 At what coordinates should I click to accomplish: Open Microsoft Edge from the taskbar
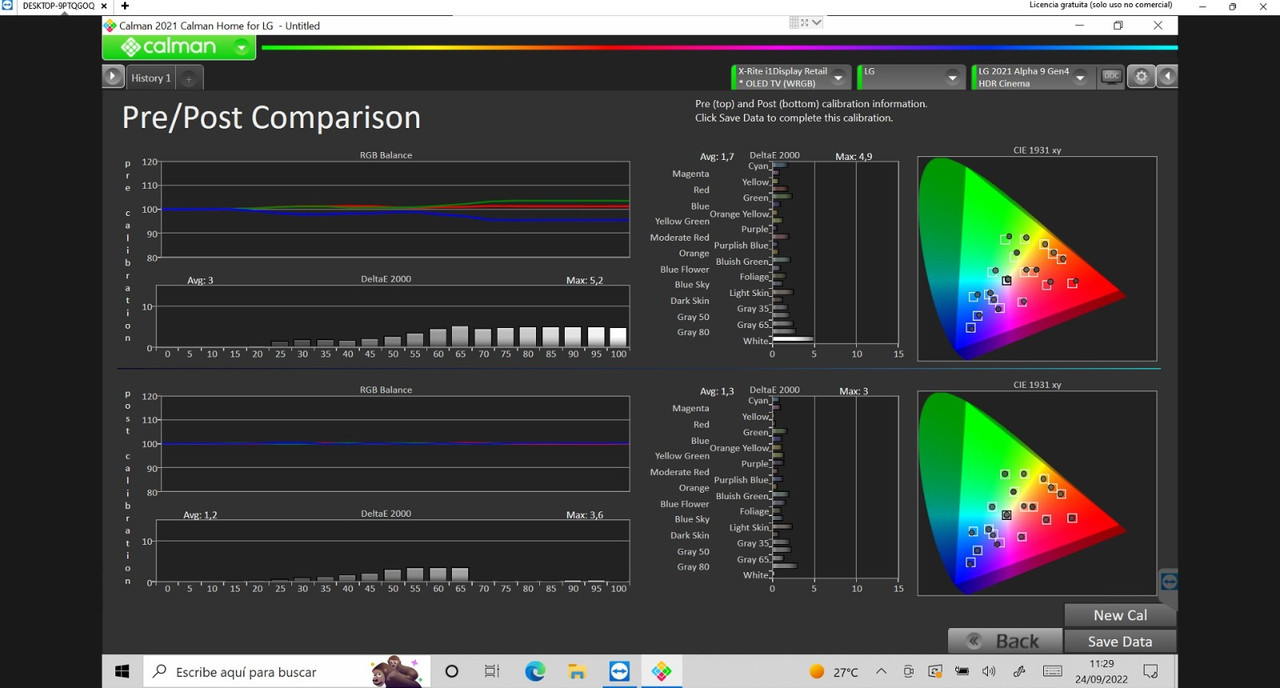[x=535, y=672]
